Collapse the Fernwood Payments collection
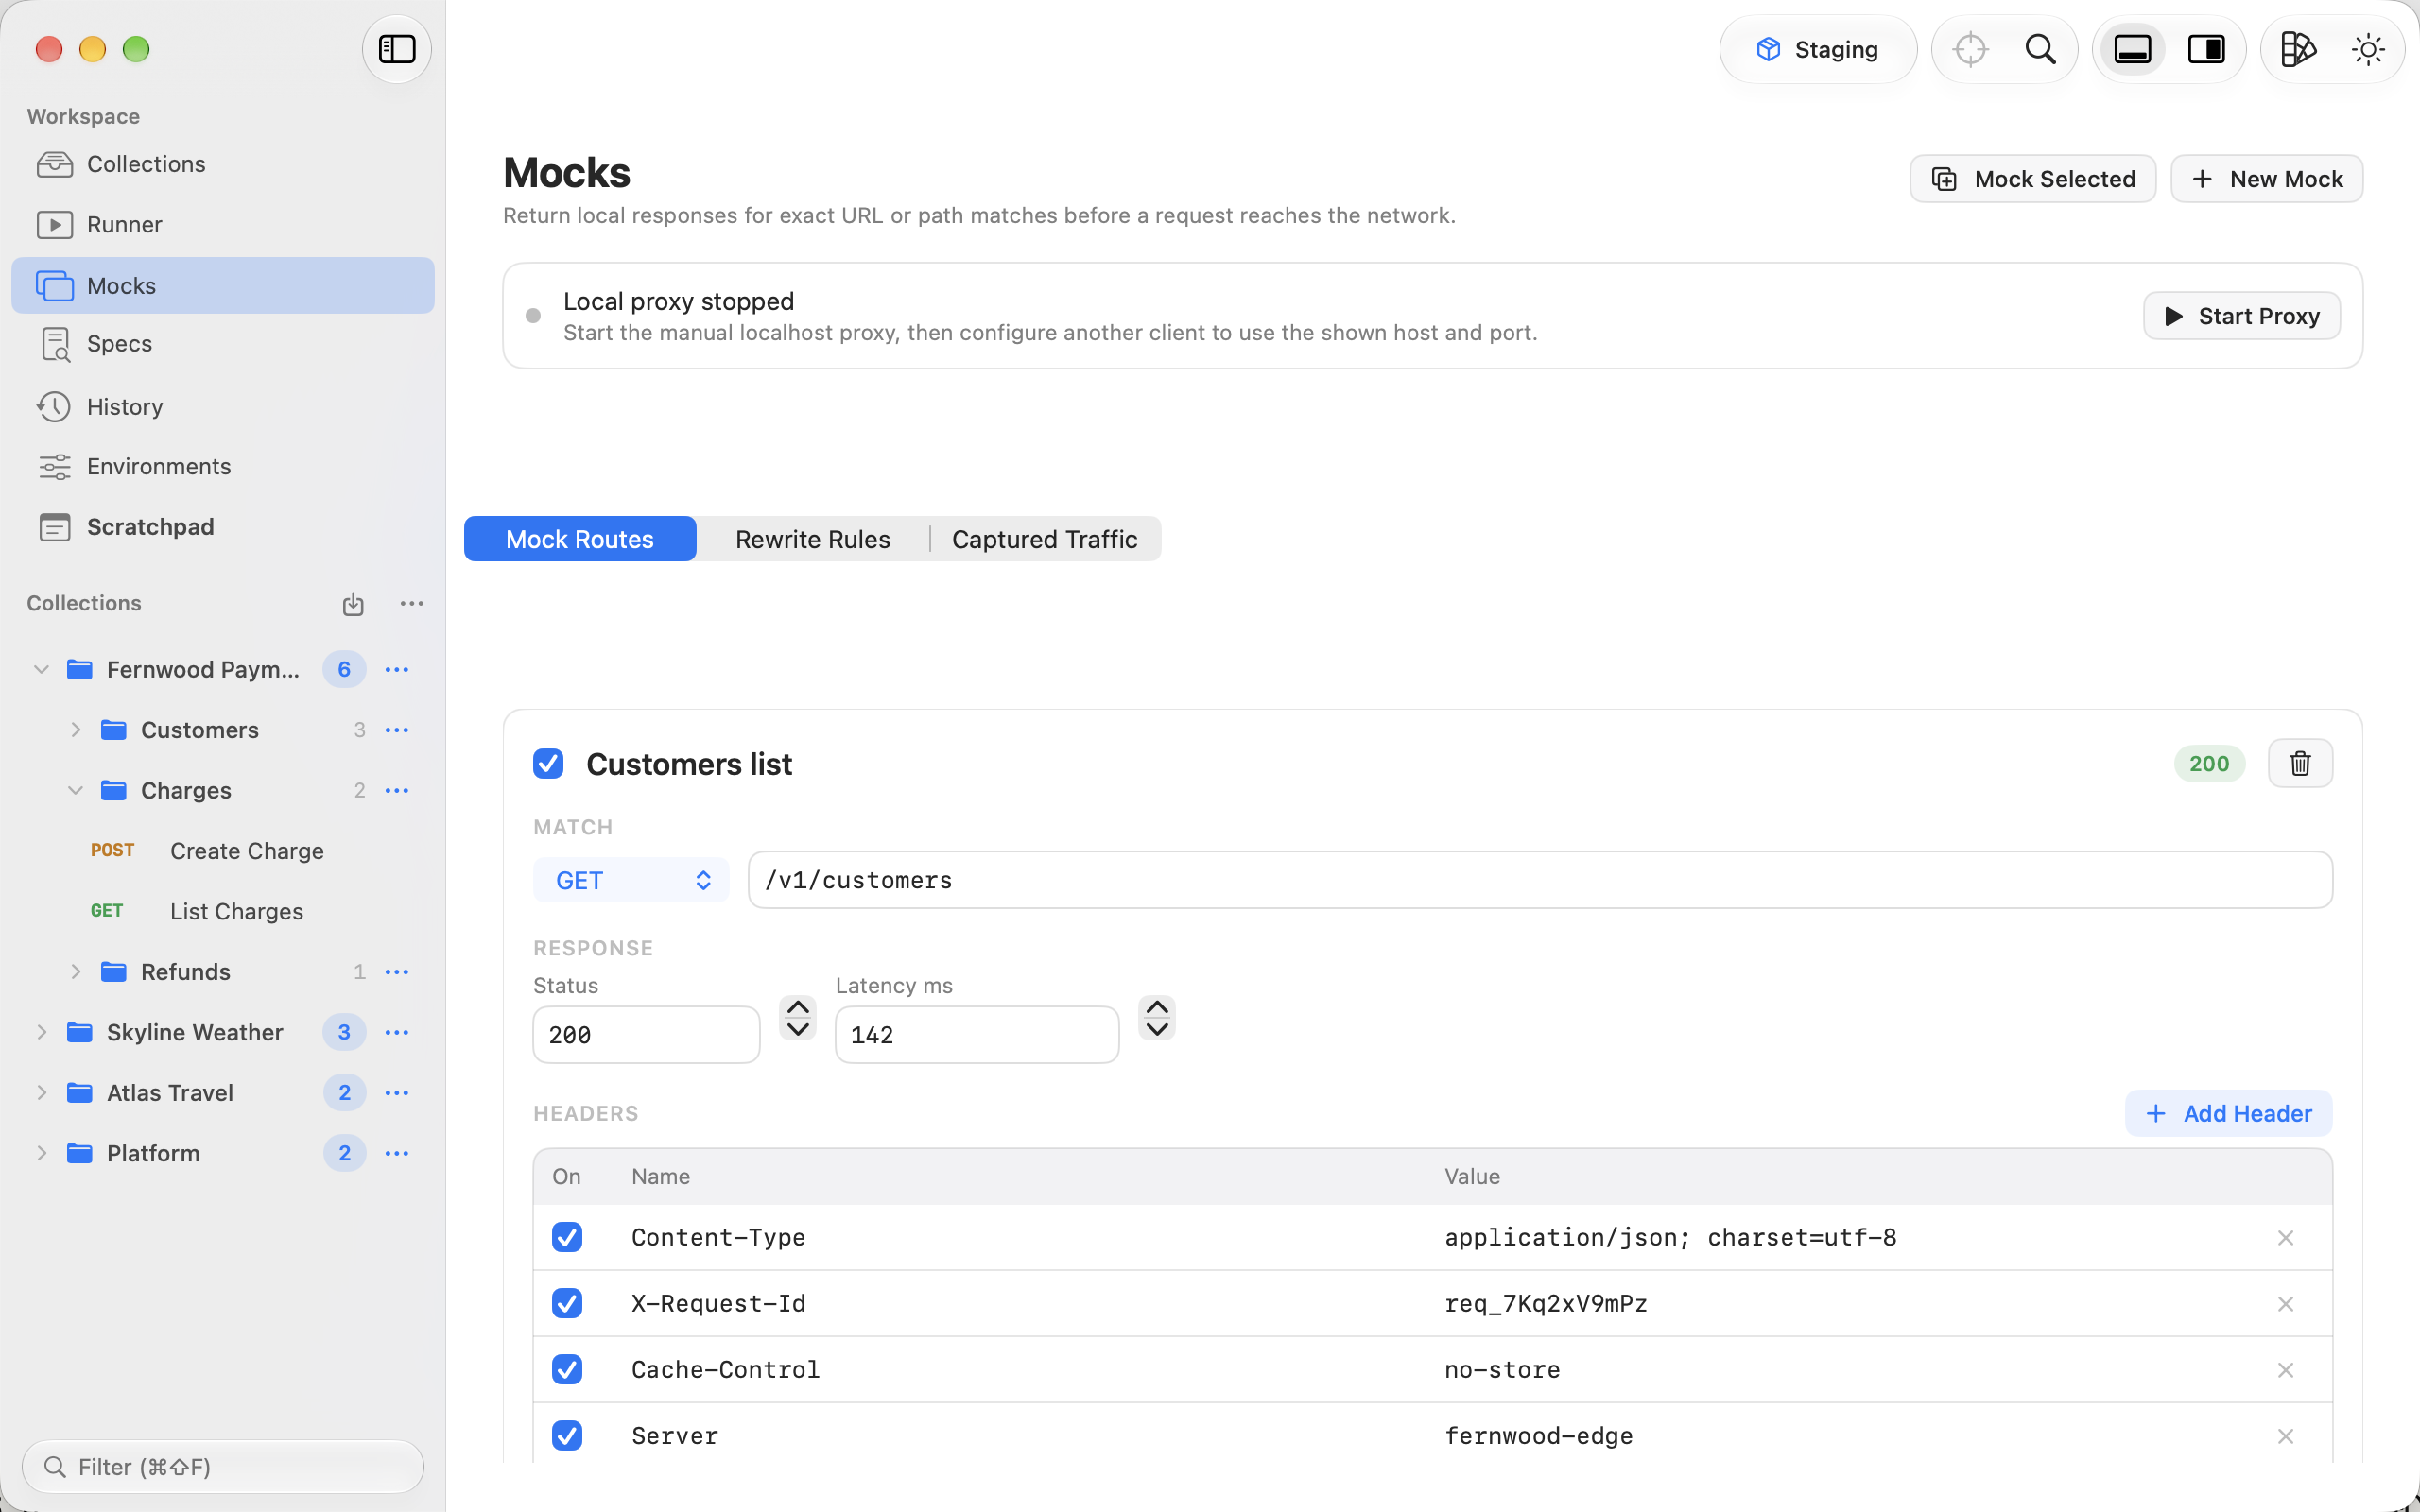 (x=41, y=669)
